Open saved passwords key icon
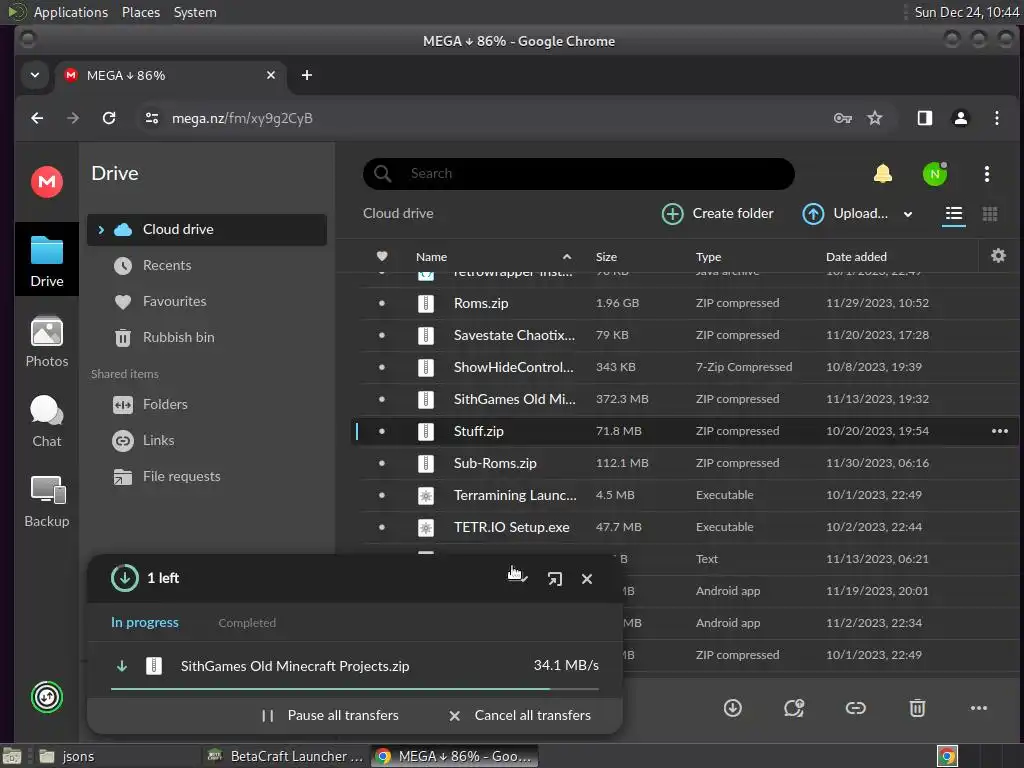The width and height of the screenshot is (1024, 768). tap(842, 118)
